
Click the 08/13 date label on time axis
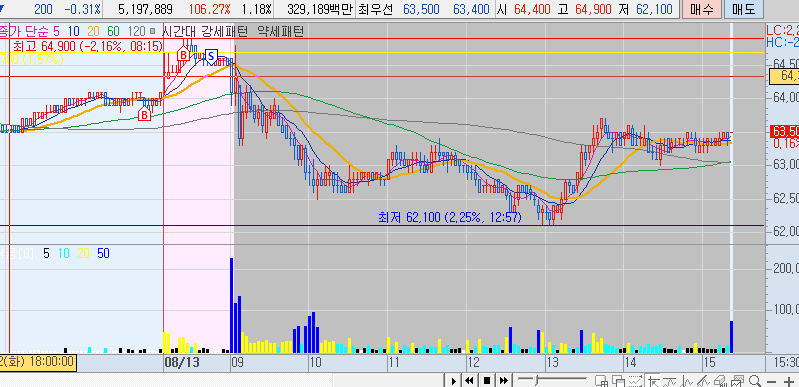[182, 363]
